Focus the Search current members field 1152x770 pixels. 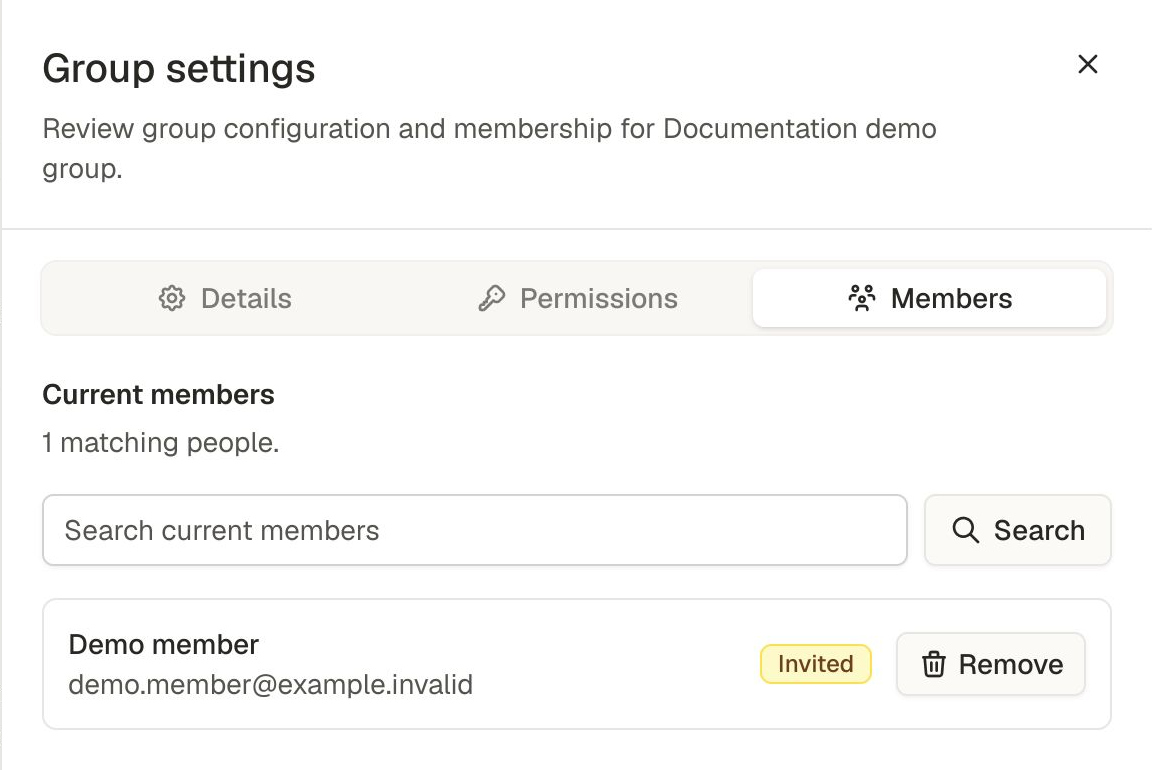(x=475, y=530)
